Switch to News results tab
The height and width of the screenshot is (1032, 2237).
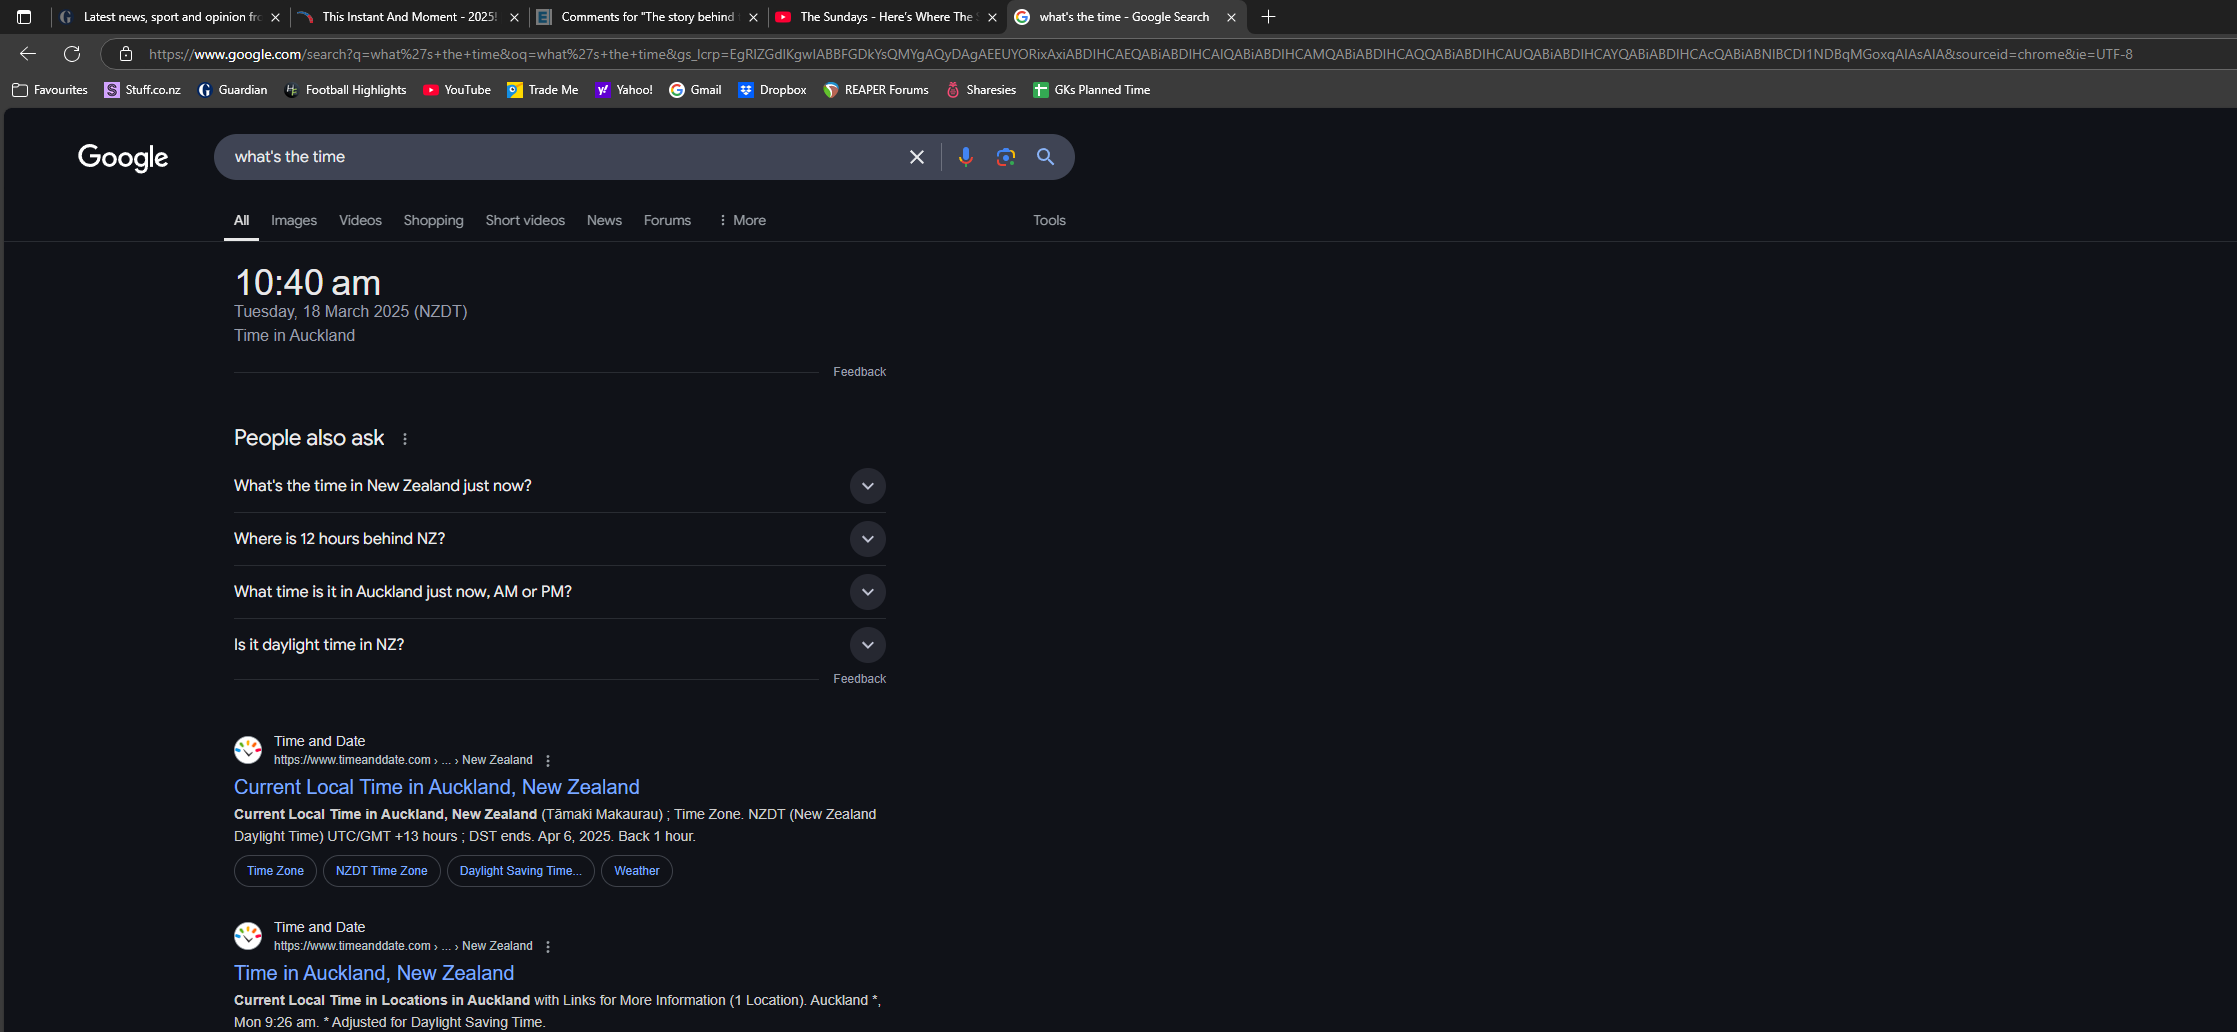pos(604,220)
